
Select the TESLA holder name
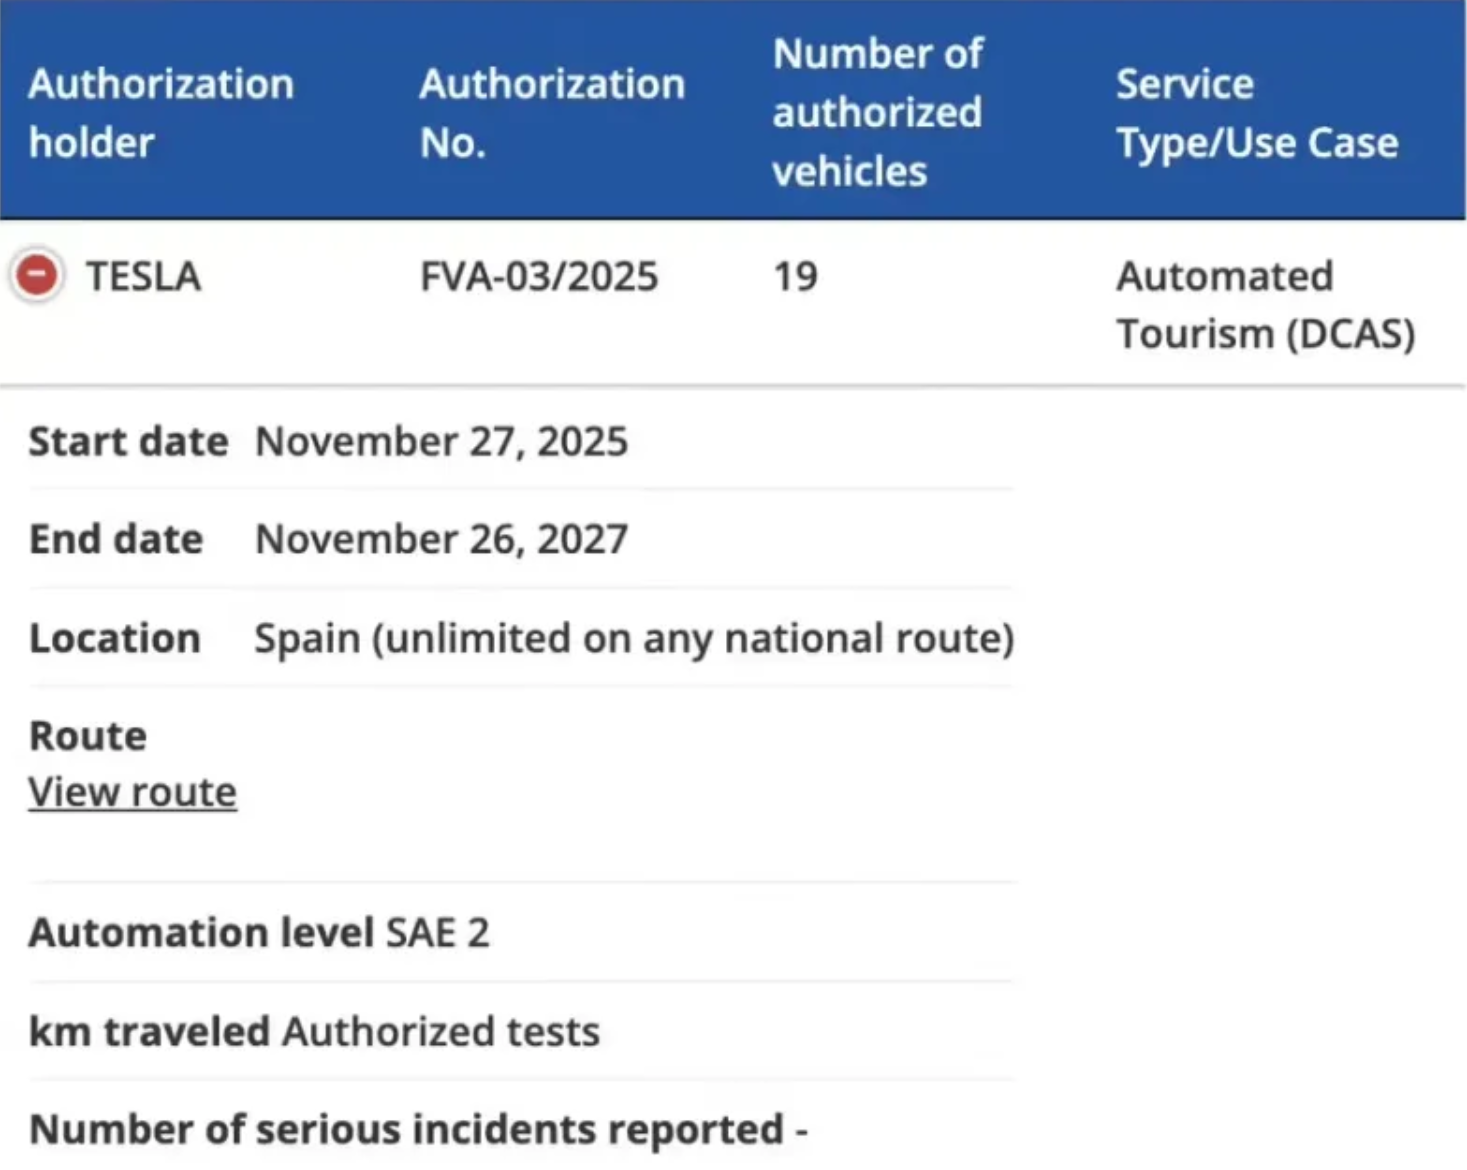point(143,276)
